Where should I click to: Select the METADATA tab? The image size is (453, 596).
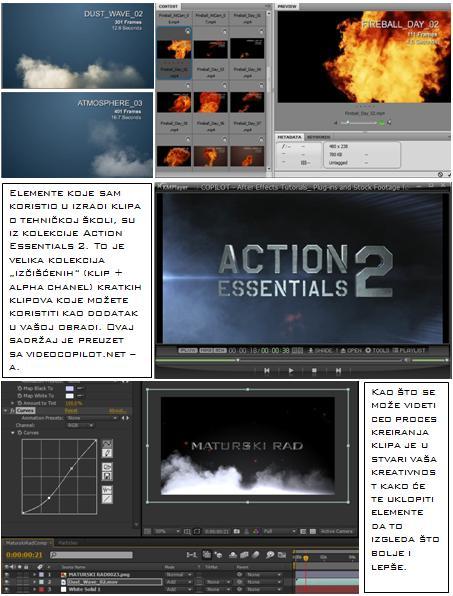(x=290, y=137)
